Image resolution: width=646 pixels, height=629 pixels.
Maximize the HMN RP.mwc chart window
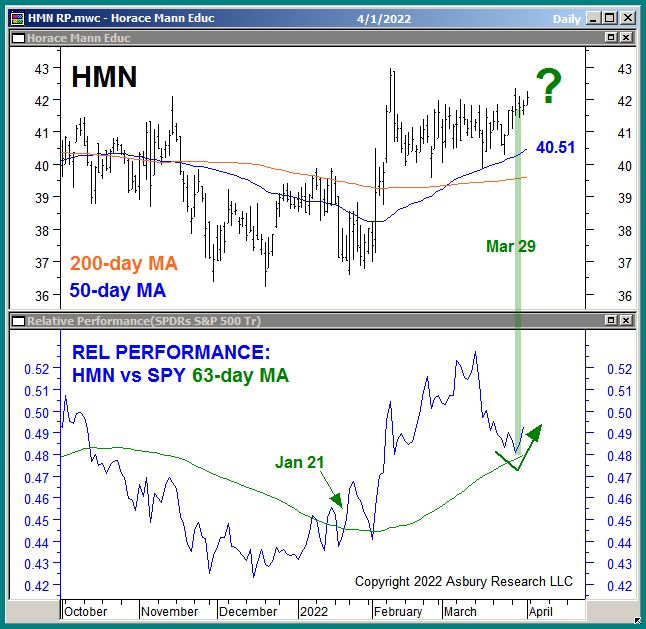610,17
